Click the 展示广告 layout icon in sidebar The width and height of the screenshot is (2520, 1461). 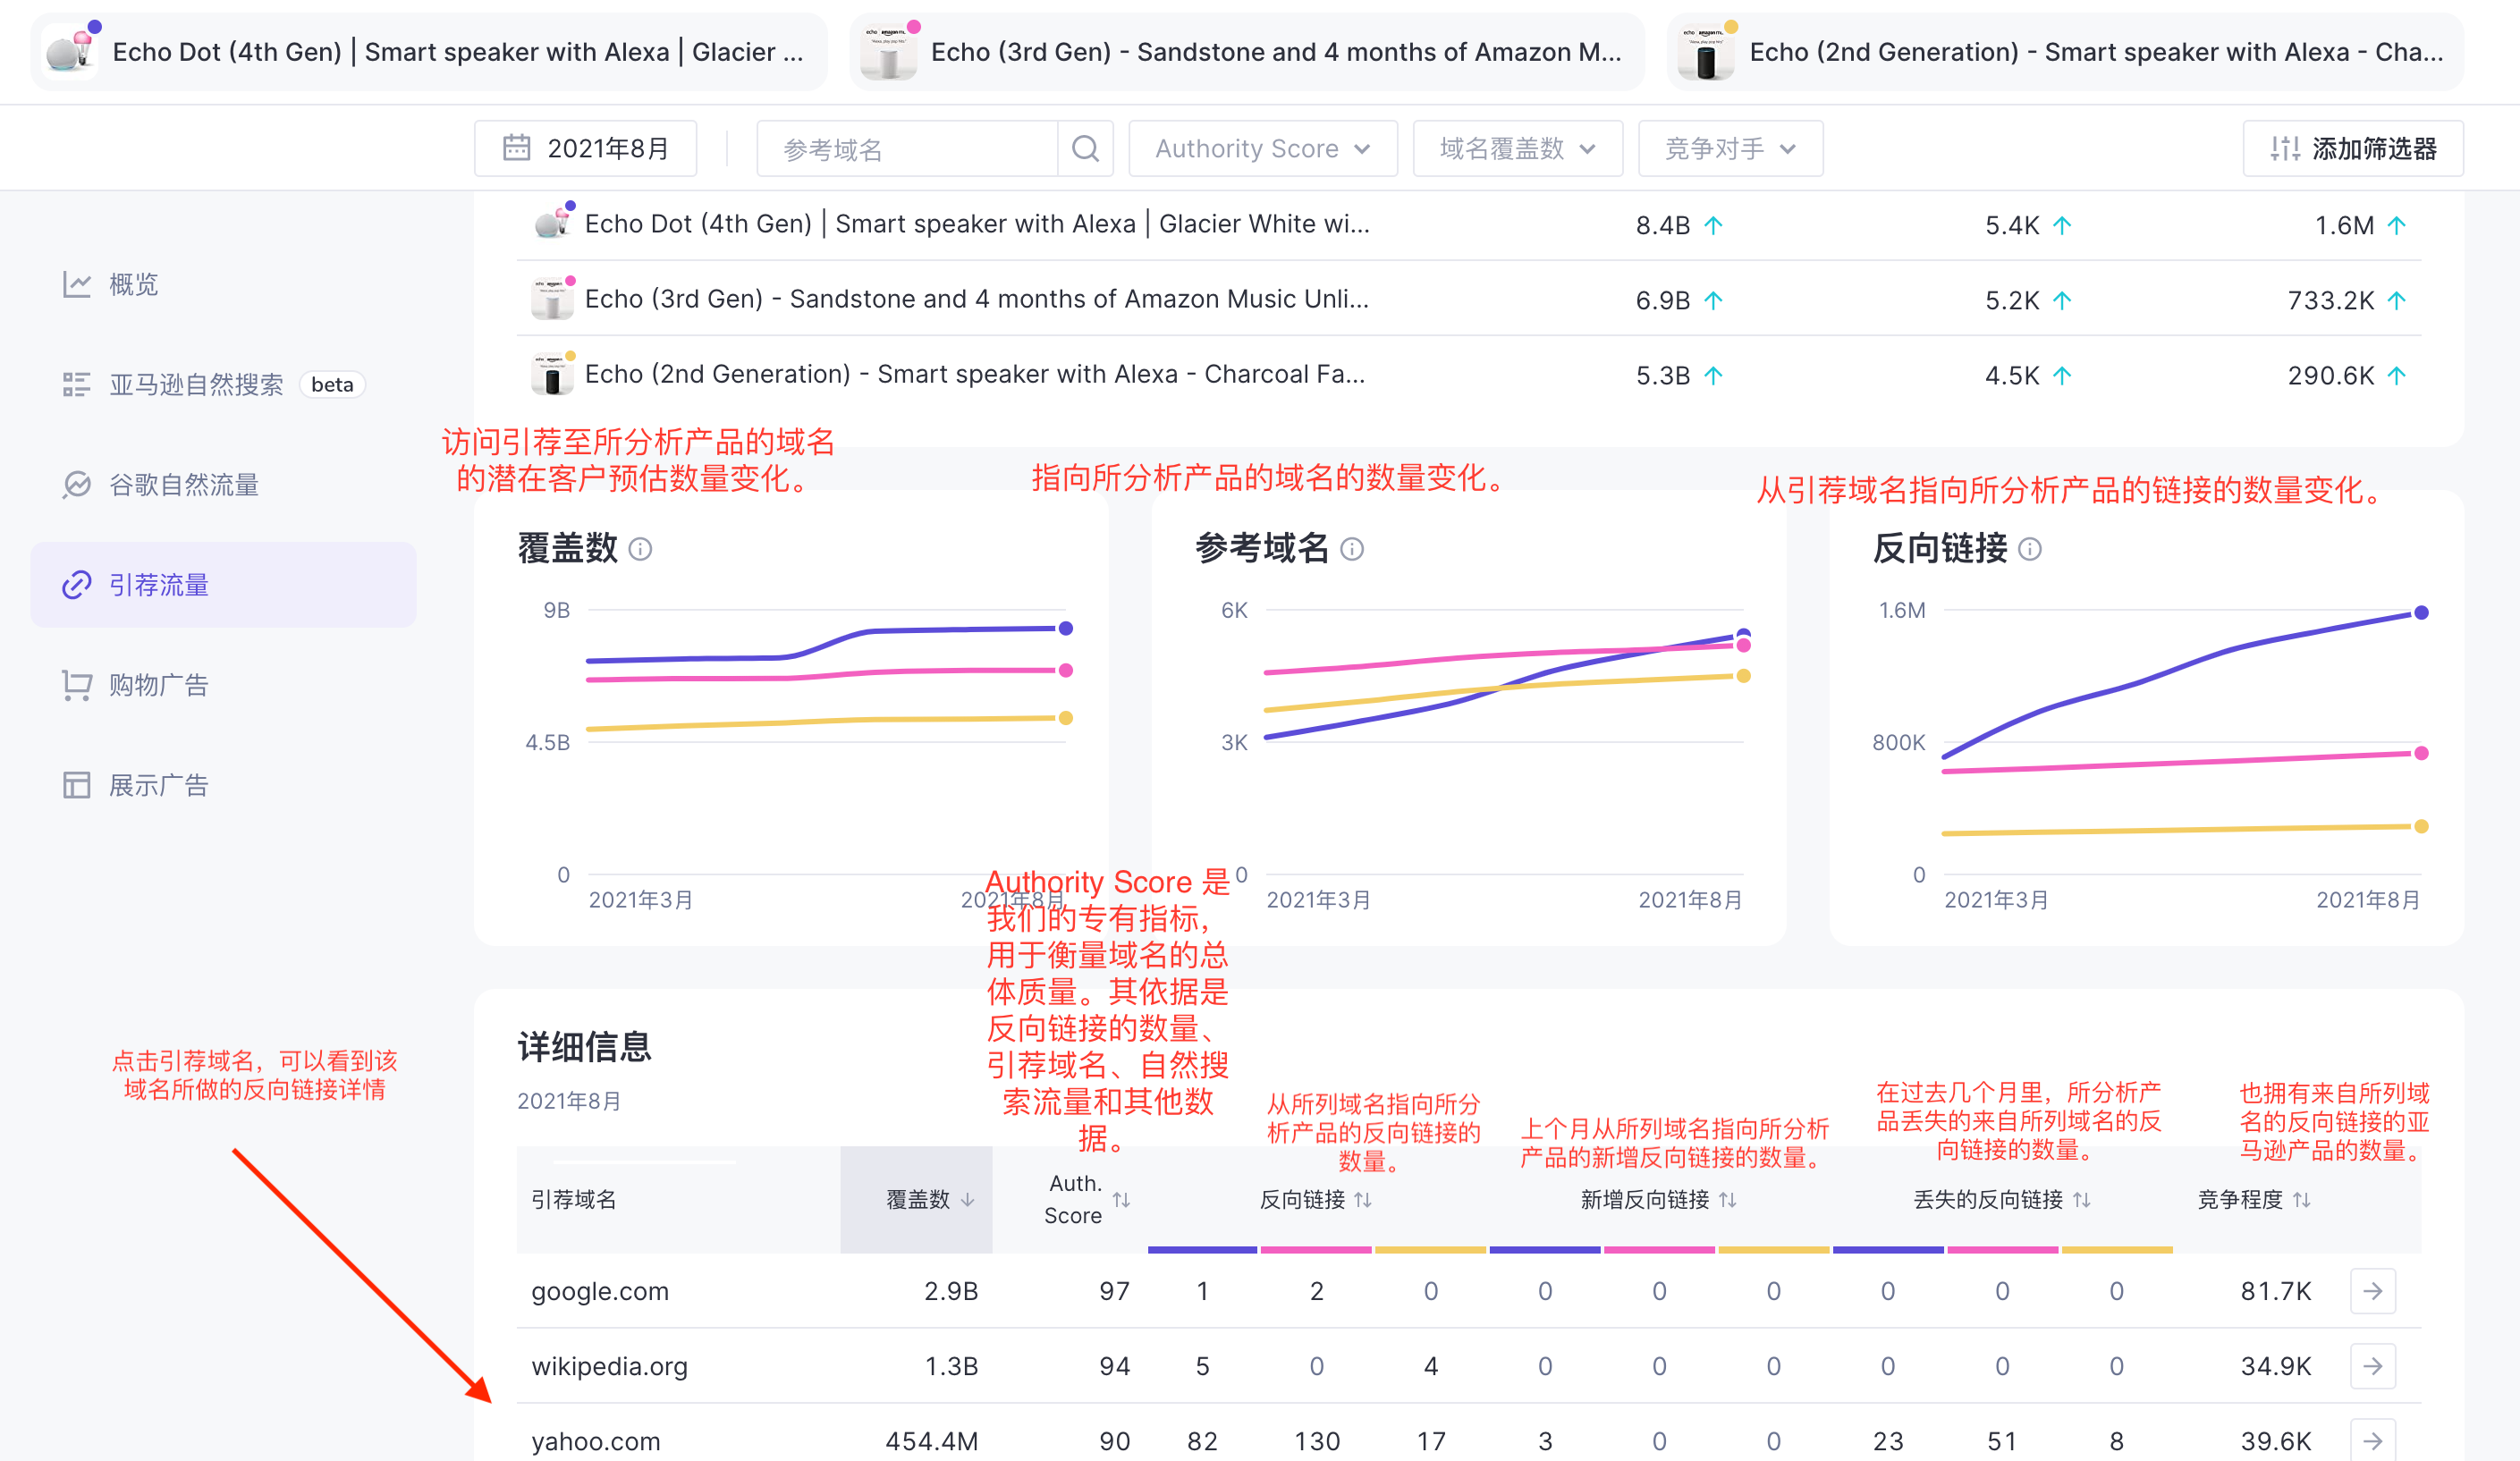tap(77, 784)
